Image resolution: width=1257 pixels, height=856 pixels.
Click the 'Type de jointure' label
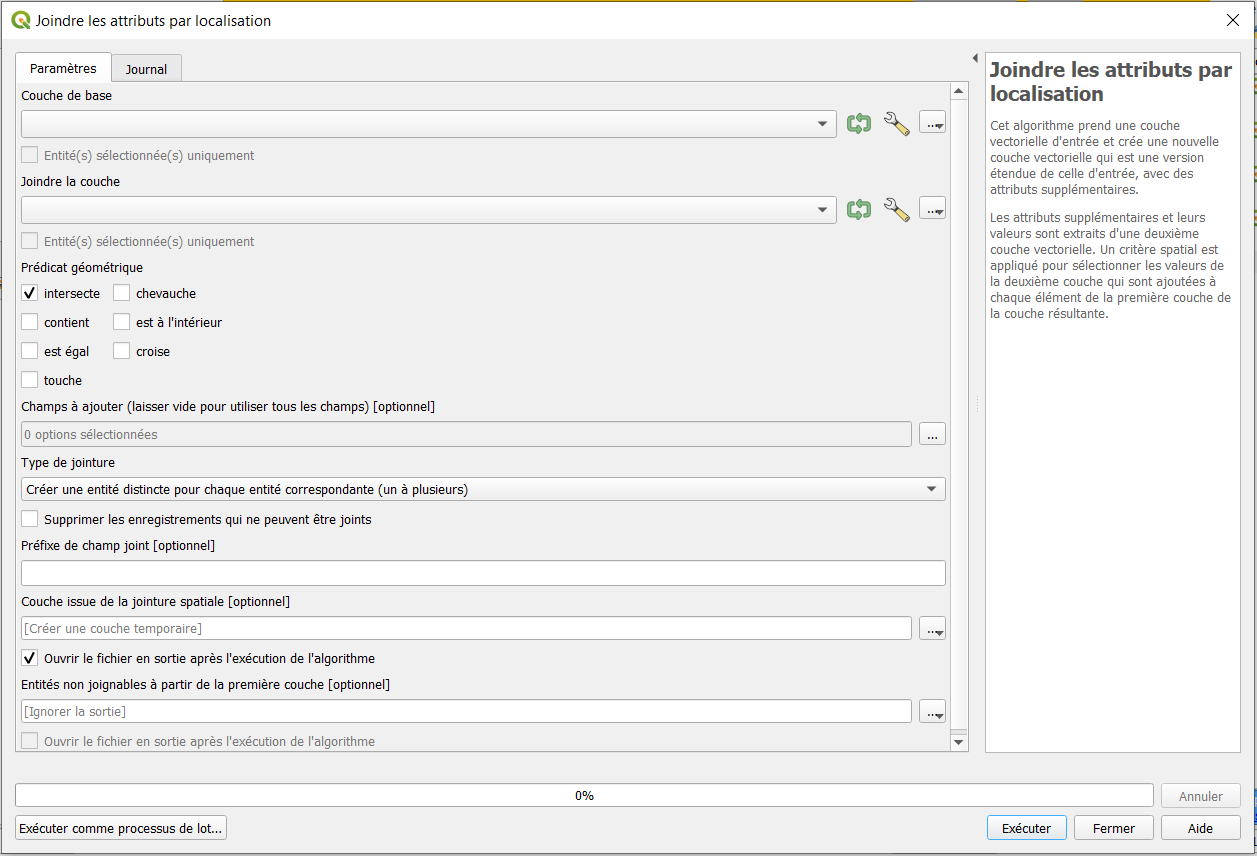point(68,463)
